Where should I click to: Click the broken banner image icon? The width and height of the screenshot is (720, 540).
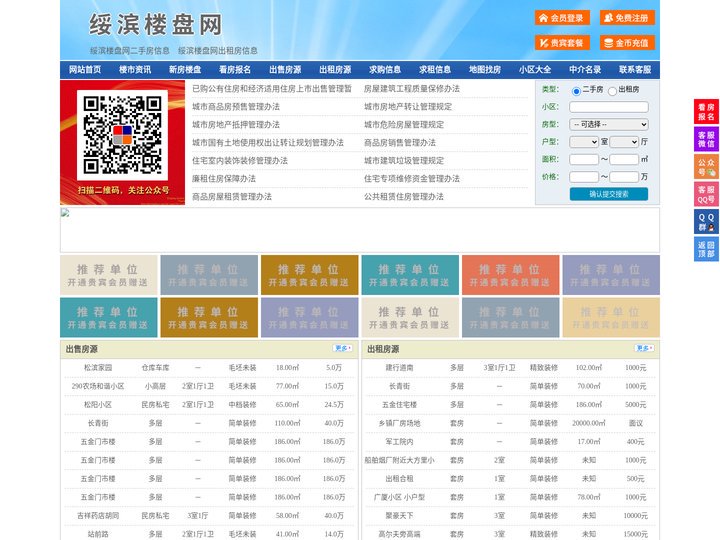tap(65, 213)
